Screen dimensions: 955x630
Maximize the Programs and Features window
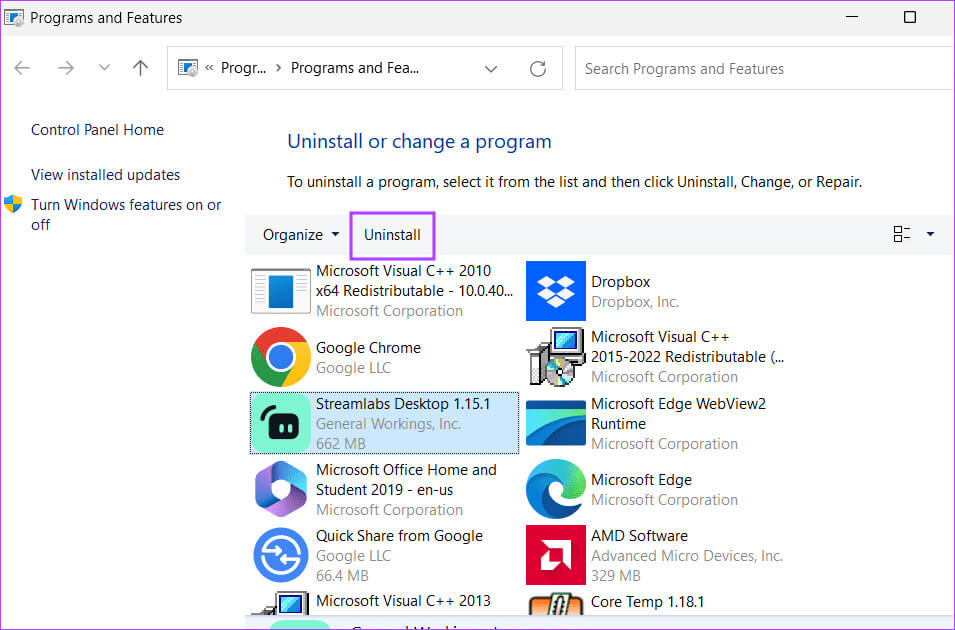(x=909, y=17)
